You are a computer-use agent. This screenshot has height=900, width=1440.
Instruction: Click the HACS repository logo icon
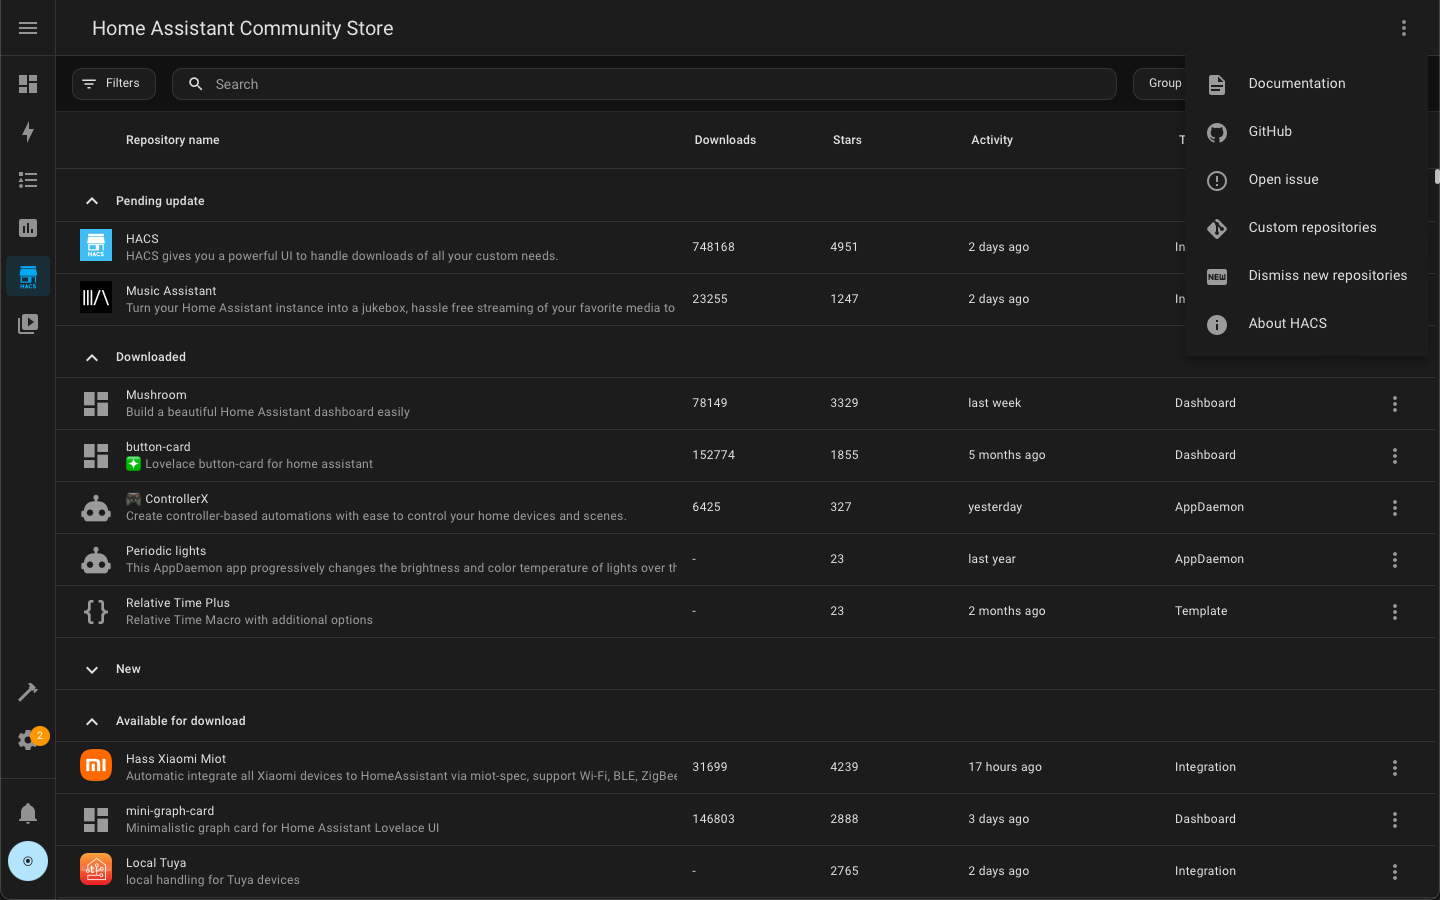96,246
